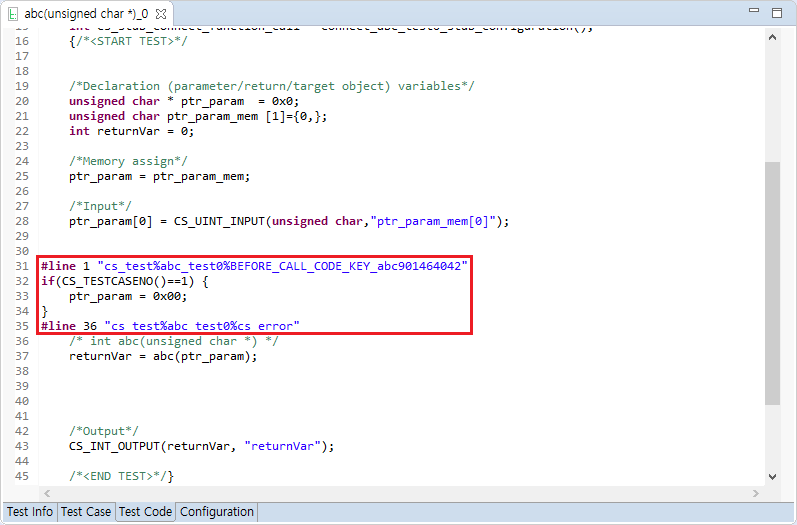
Task: Switch to the Test Case tab
Action: (x=86, y=511)
